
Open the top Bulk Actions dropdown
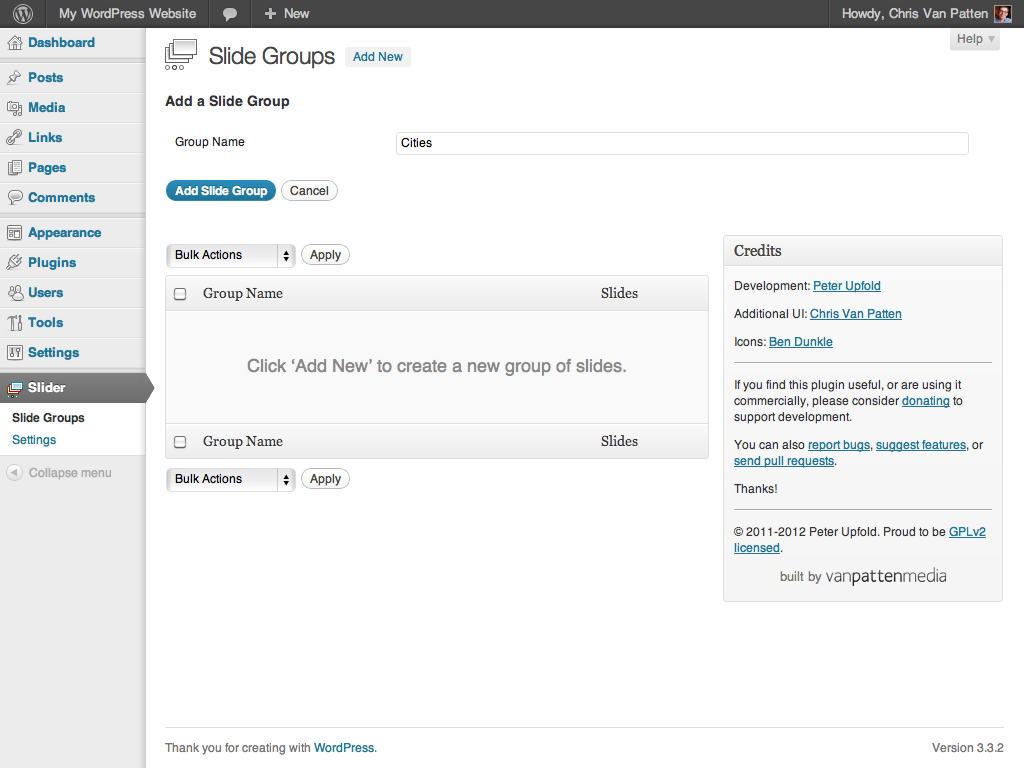pos(231,255)
